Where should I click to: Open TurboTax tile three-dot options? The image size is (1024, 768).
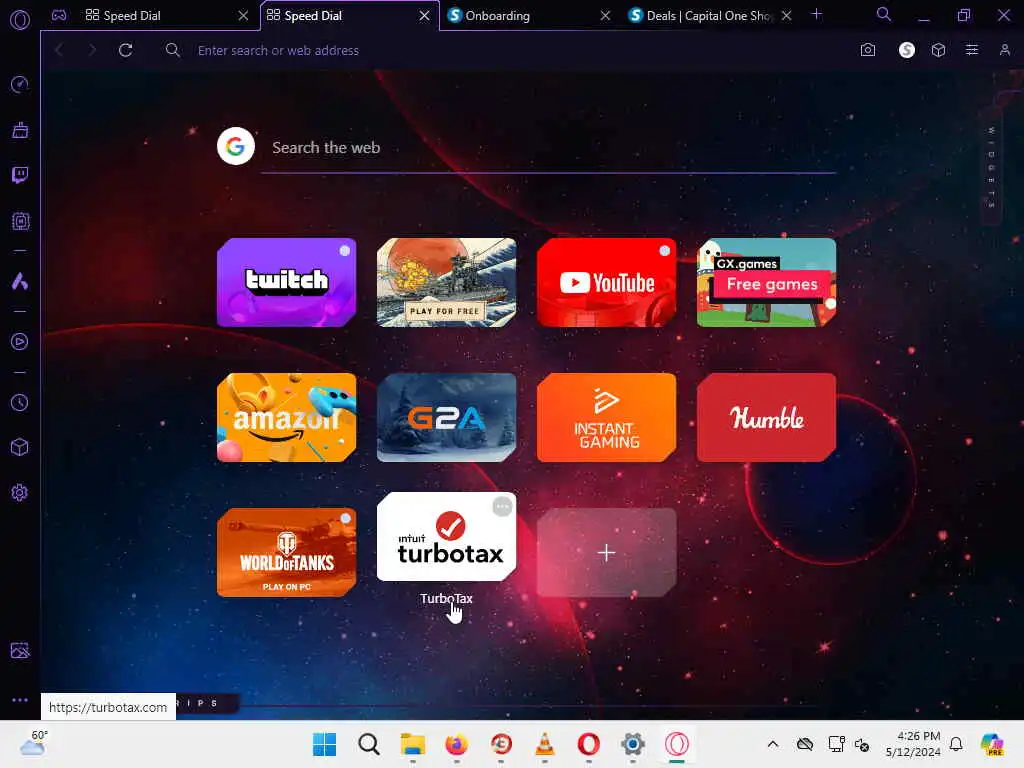point(502,506)
